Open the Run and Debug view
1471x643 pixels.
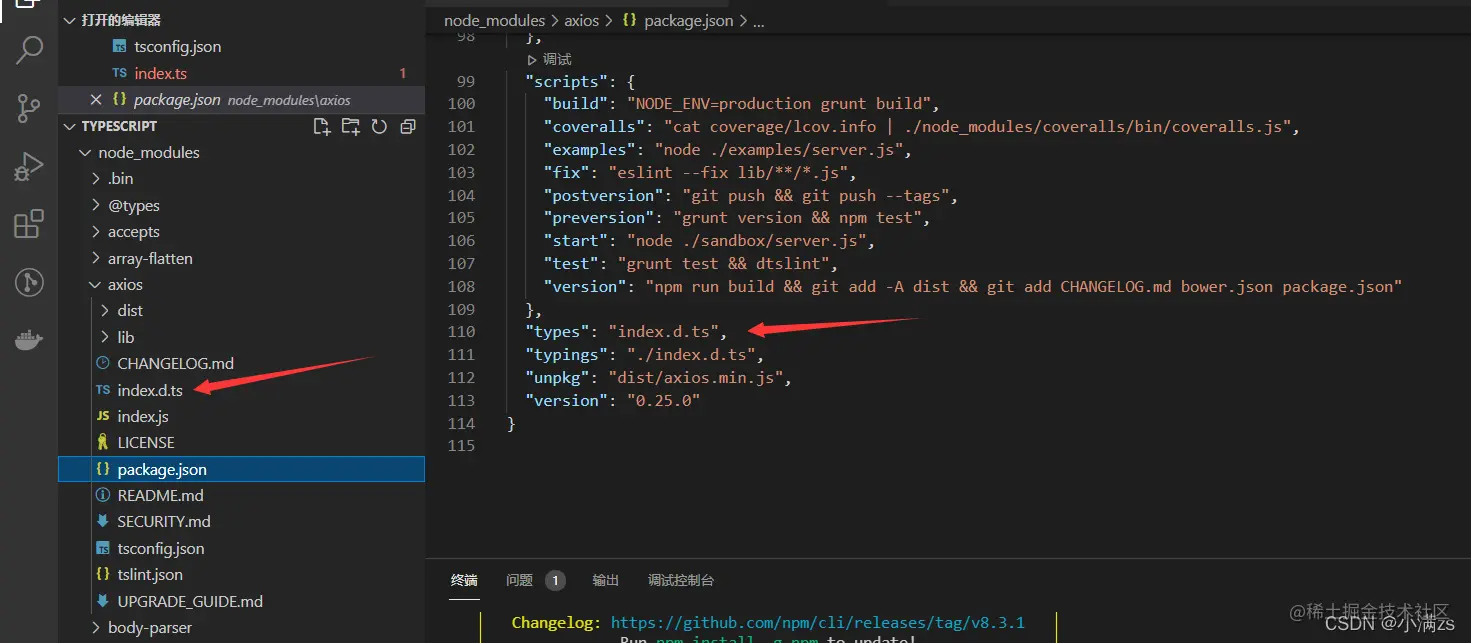[x=29, y=166]
